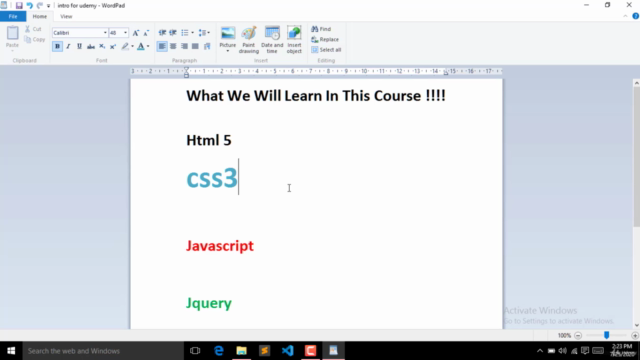Click the Javascript red text line
This screenshot has width=640, height=360.
220,246
